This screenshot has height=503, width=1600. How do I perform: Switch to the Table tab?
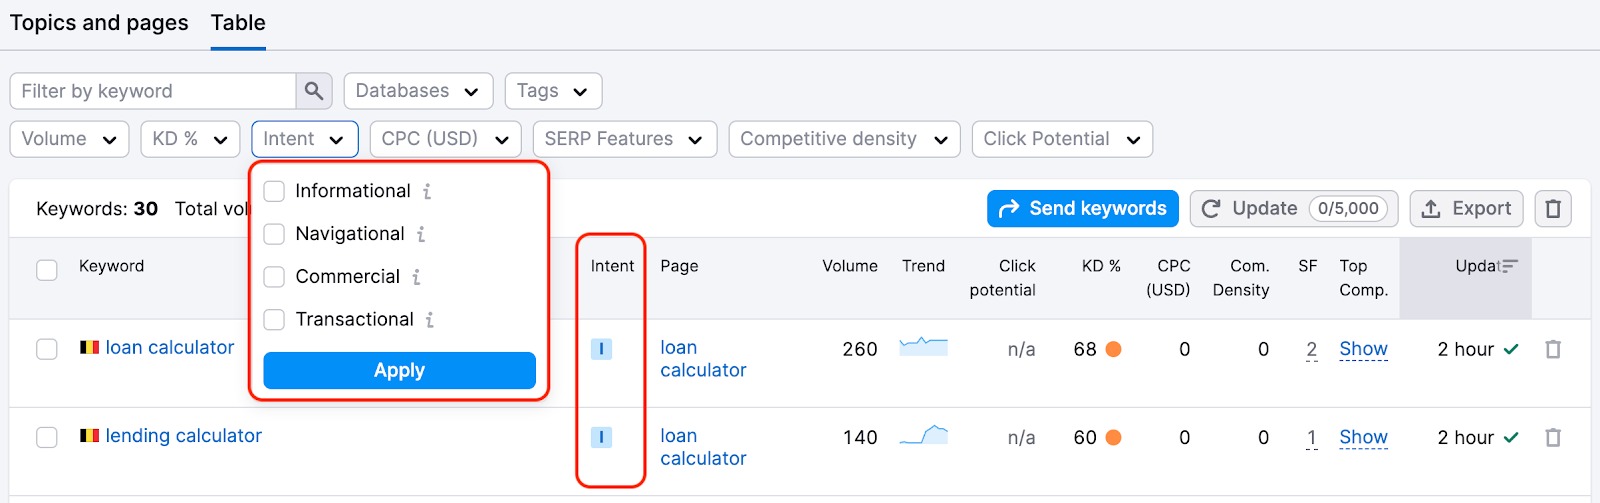238,23
